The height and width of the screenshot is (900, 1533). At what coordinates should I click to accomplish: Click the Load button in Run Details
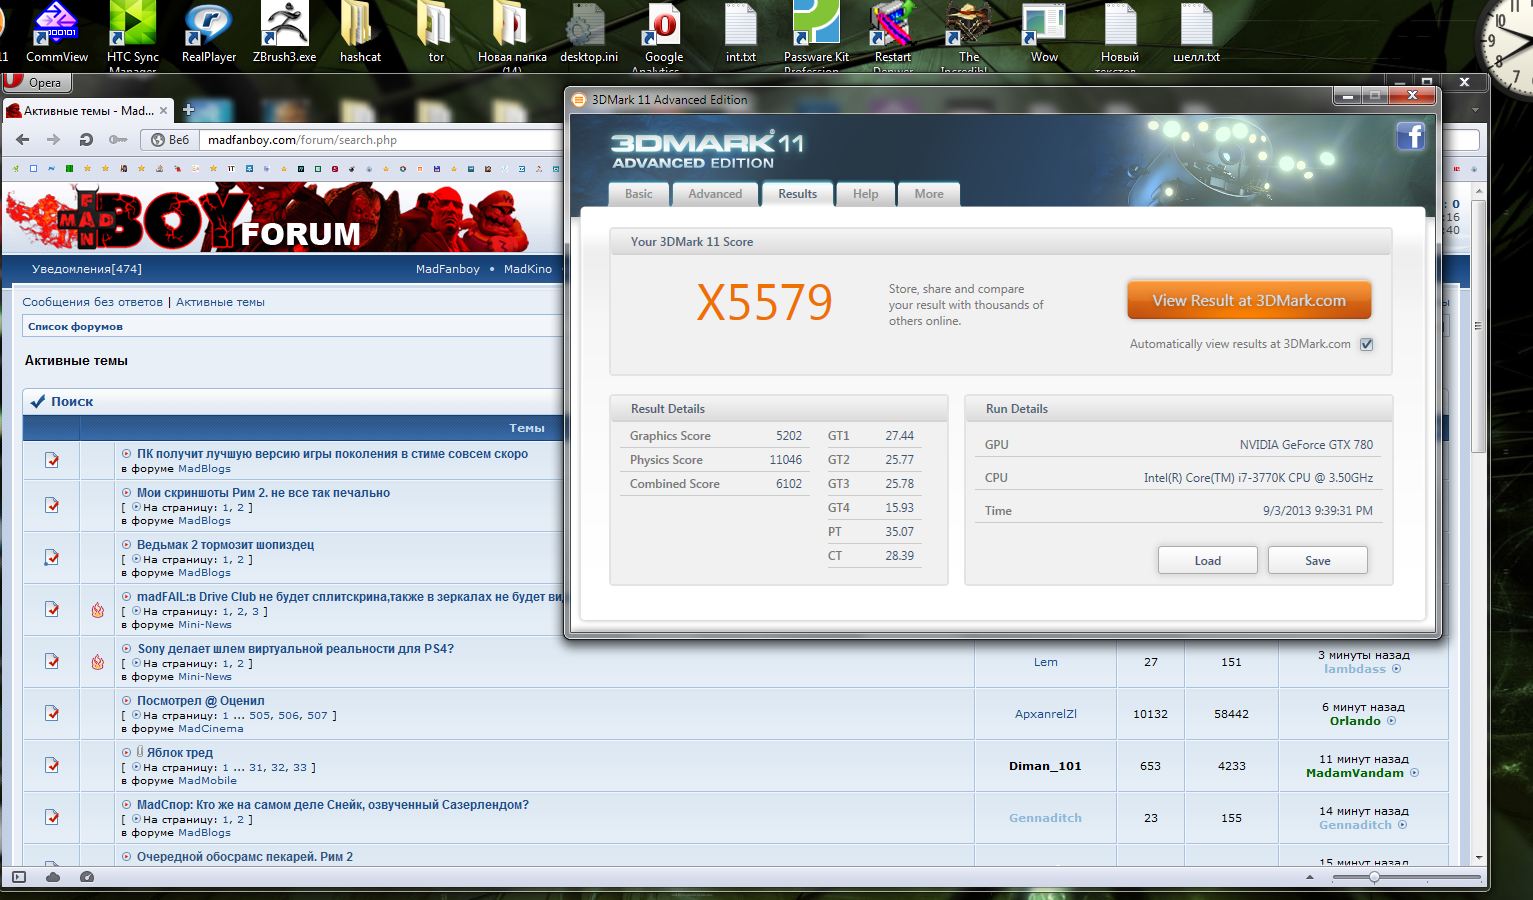1207,560
